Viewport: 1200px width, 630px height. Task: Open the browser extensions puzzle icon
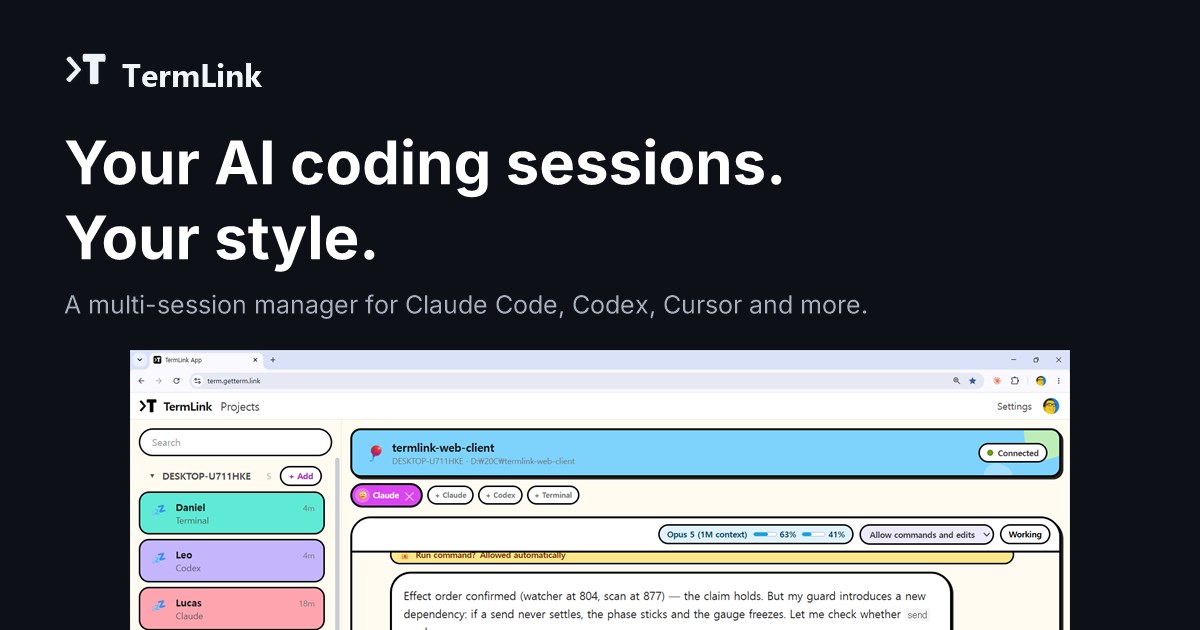(x=1015, y=381)
